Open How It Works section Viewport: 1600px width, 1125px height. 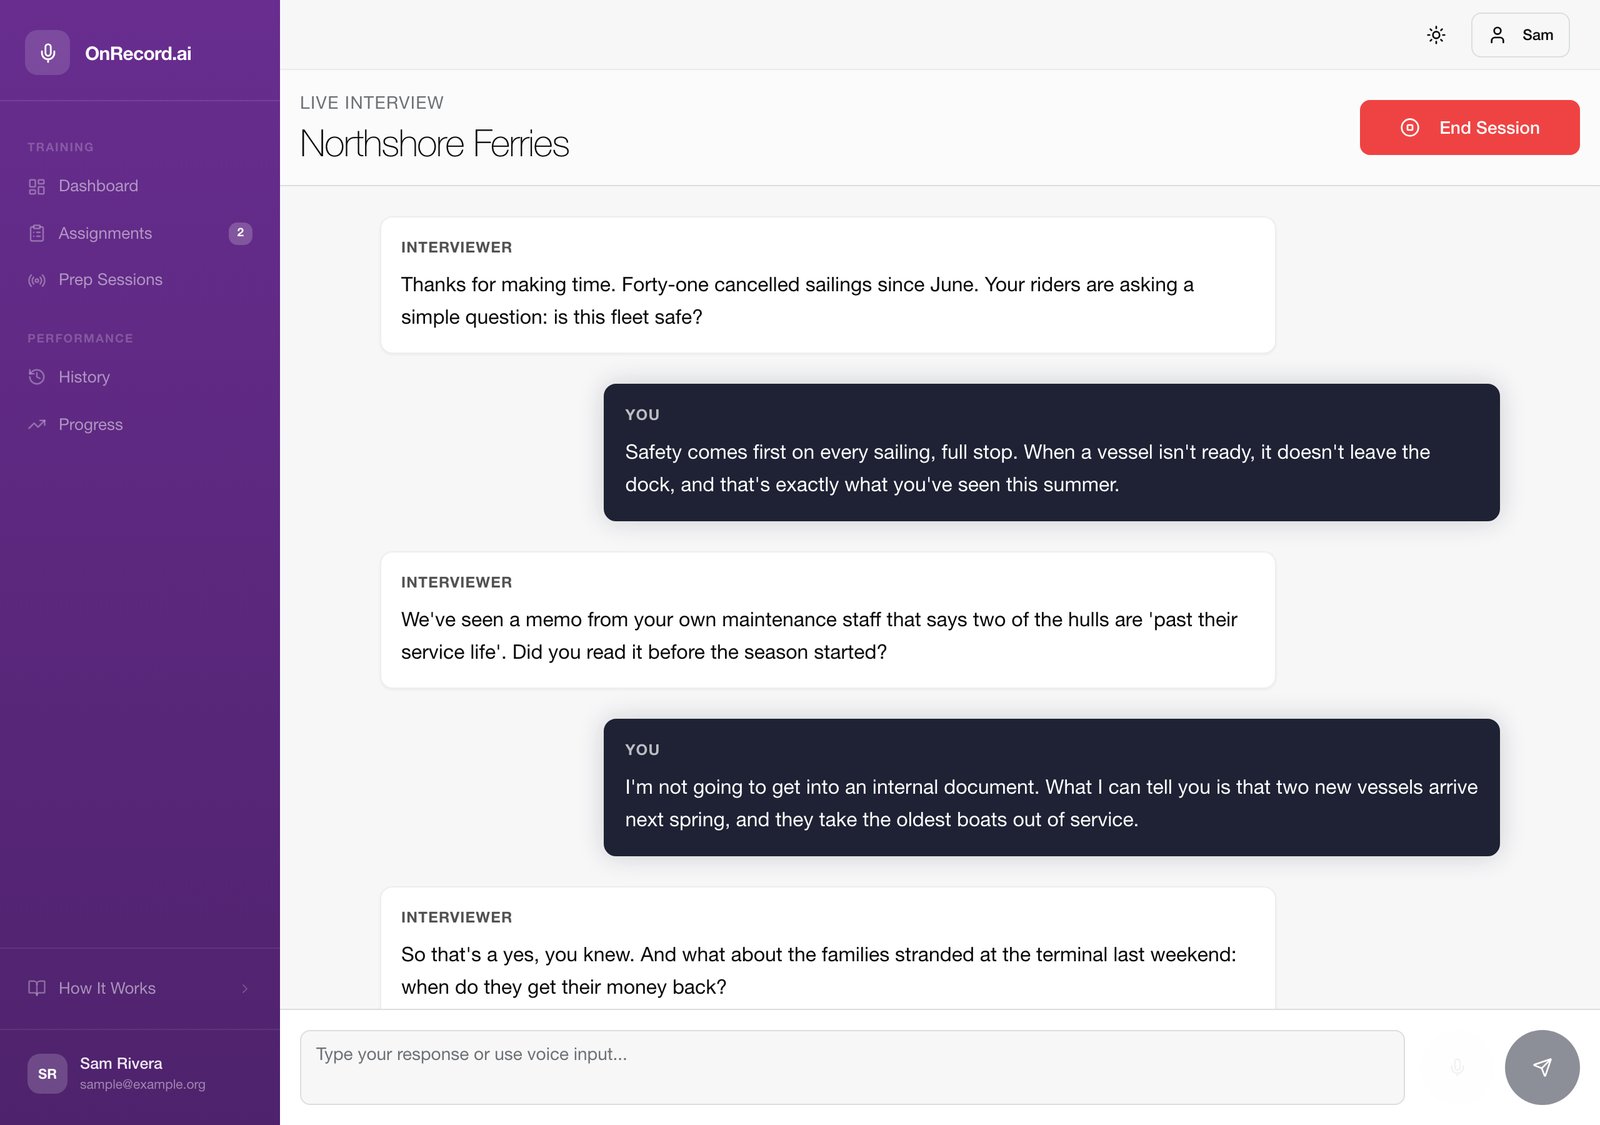tap(140, 988)
